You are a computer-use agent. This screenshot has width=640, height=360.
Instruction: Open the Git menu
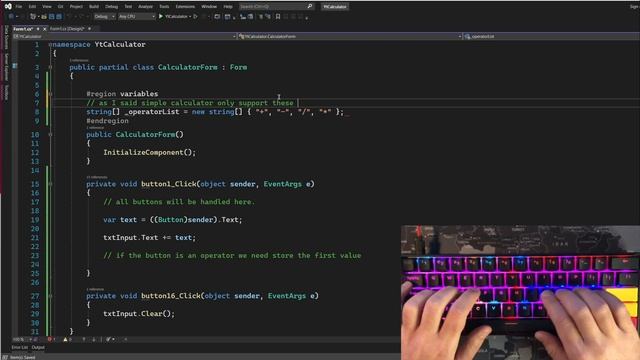pos(60,7)
